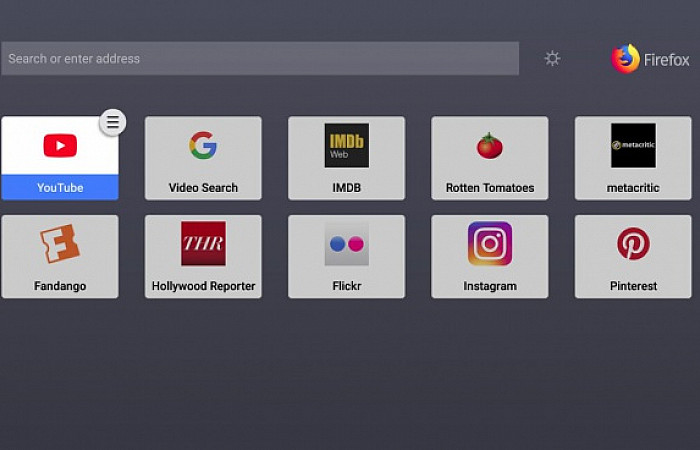Viewport: 700px width, 450px height.
Task: Click the black metacritic logo icon
Action: pyautogui.click(x=633, y=145)
